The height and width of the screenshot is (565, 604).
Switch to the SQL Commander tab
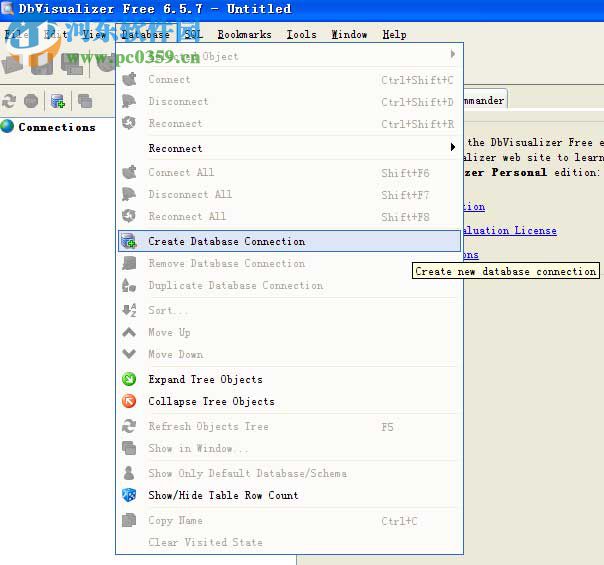[x=485, y=100]
